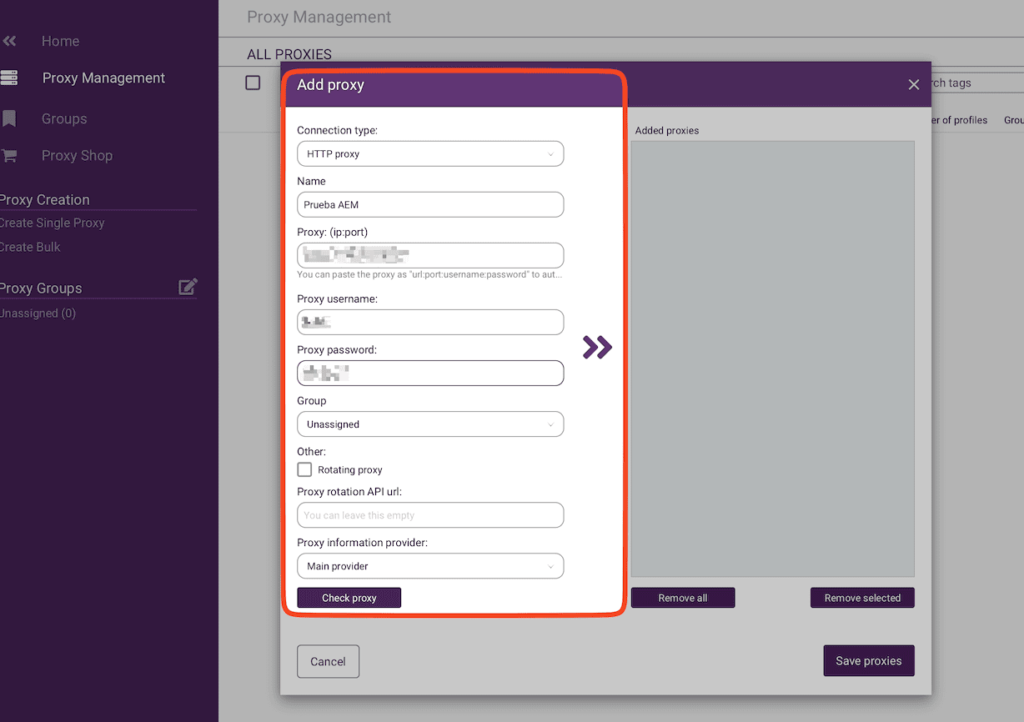Expand the Group dropdown showing Unassigned

click(430, 424)
